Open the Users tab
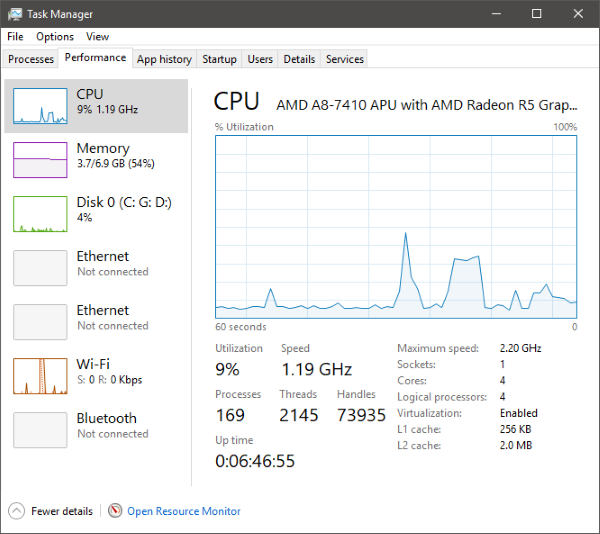 point(260,59)
